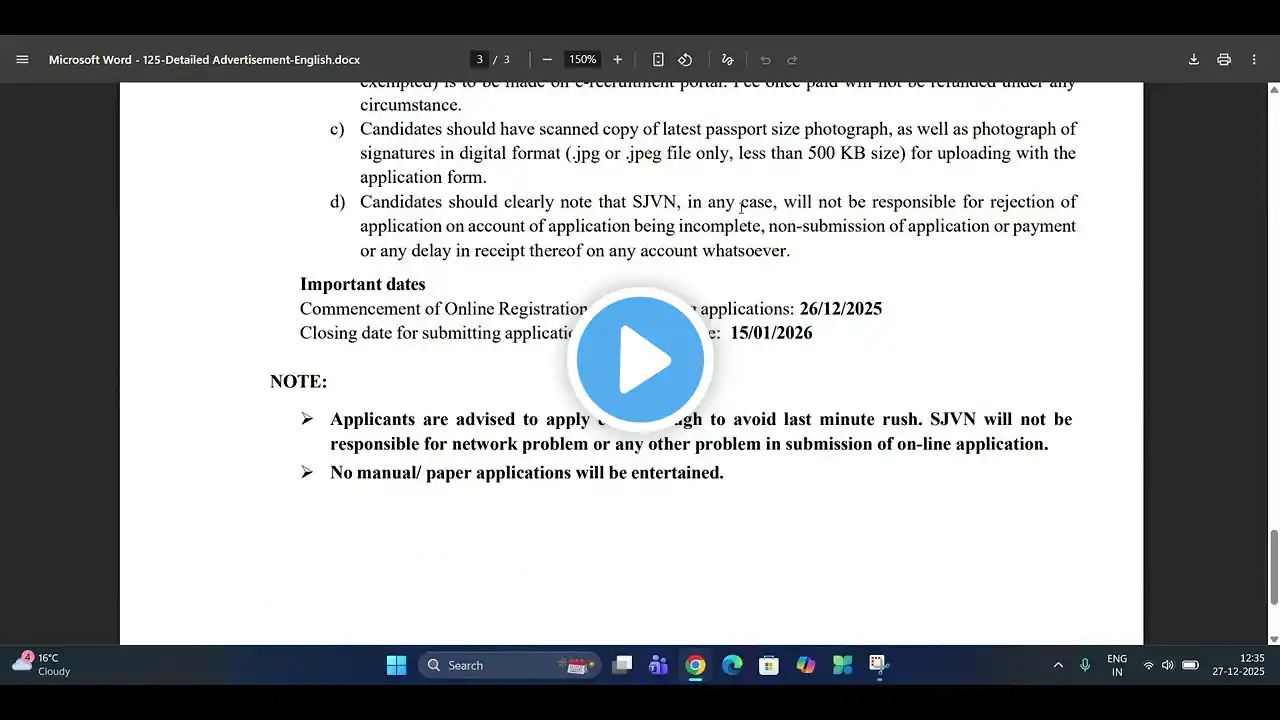Viewport: 1280px width, 720px height.
Task: Click the scroll down arrow of the document
Action: point(1274,639)
